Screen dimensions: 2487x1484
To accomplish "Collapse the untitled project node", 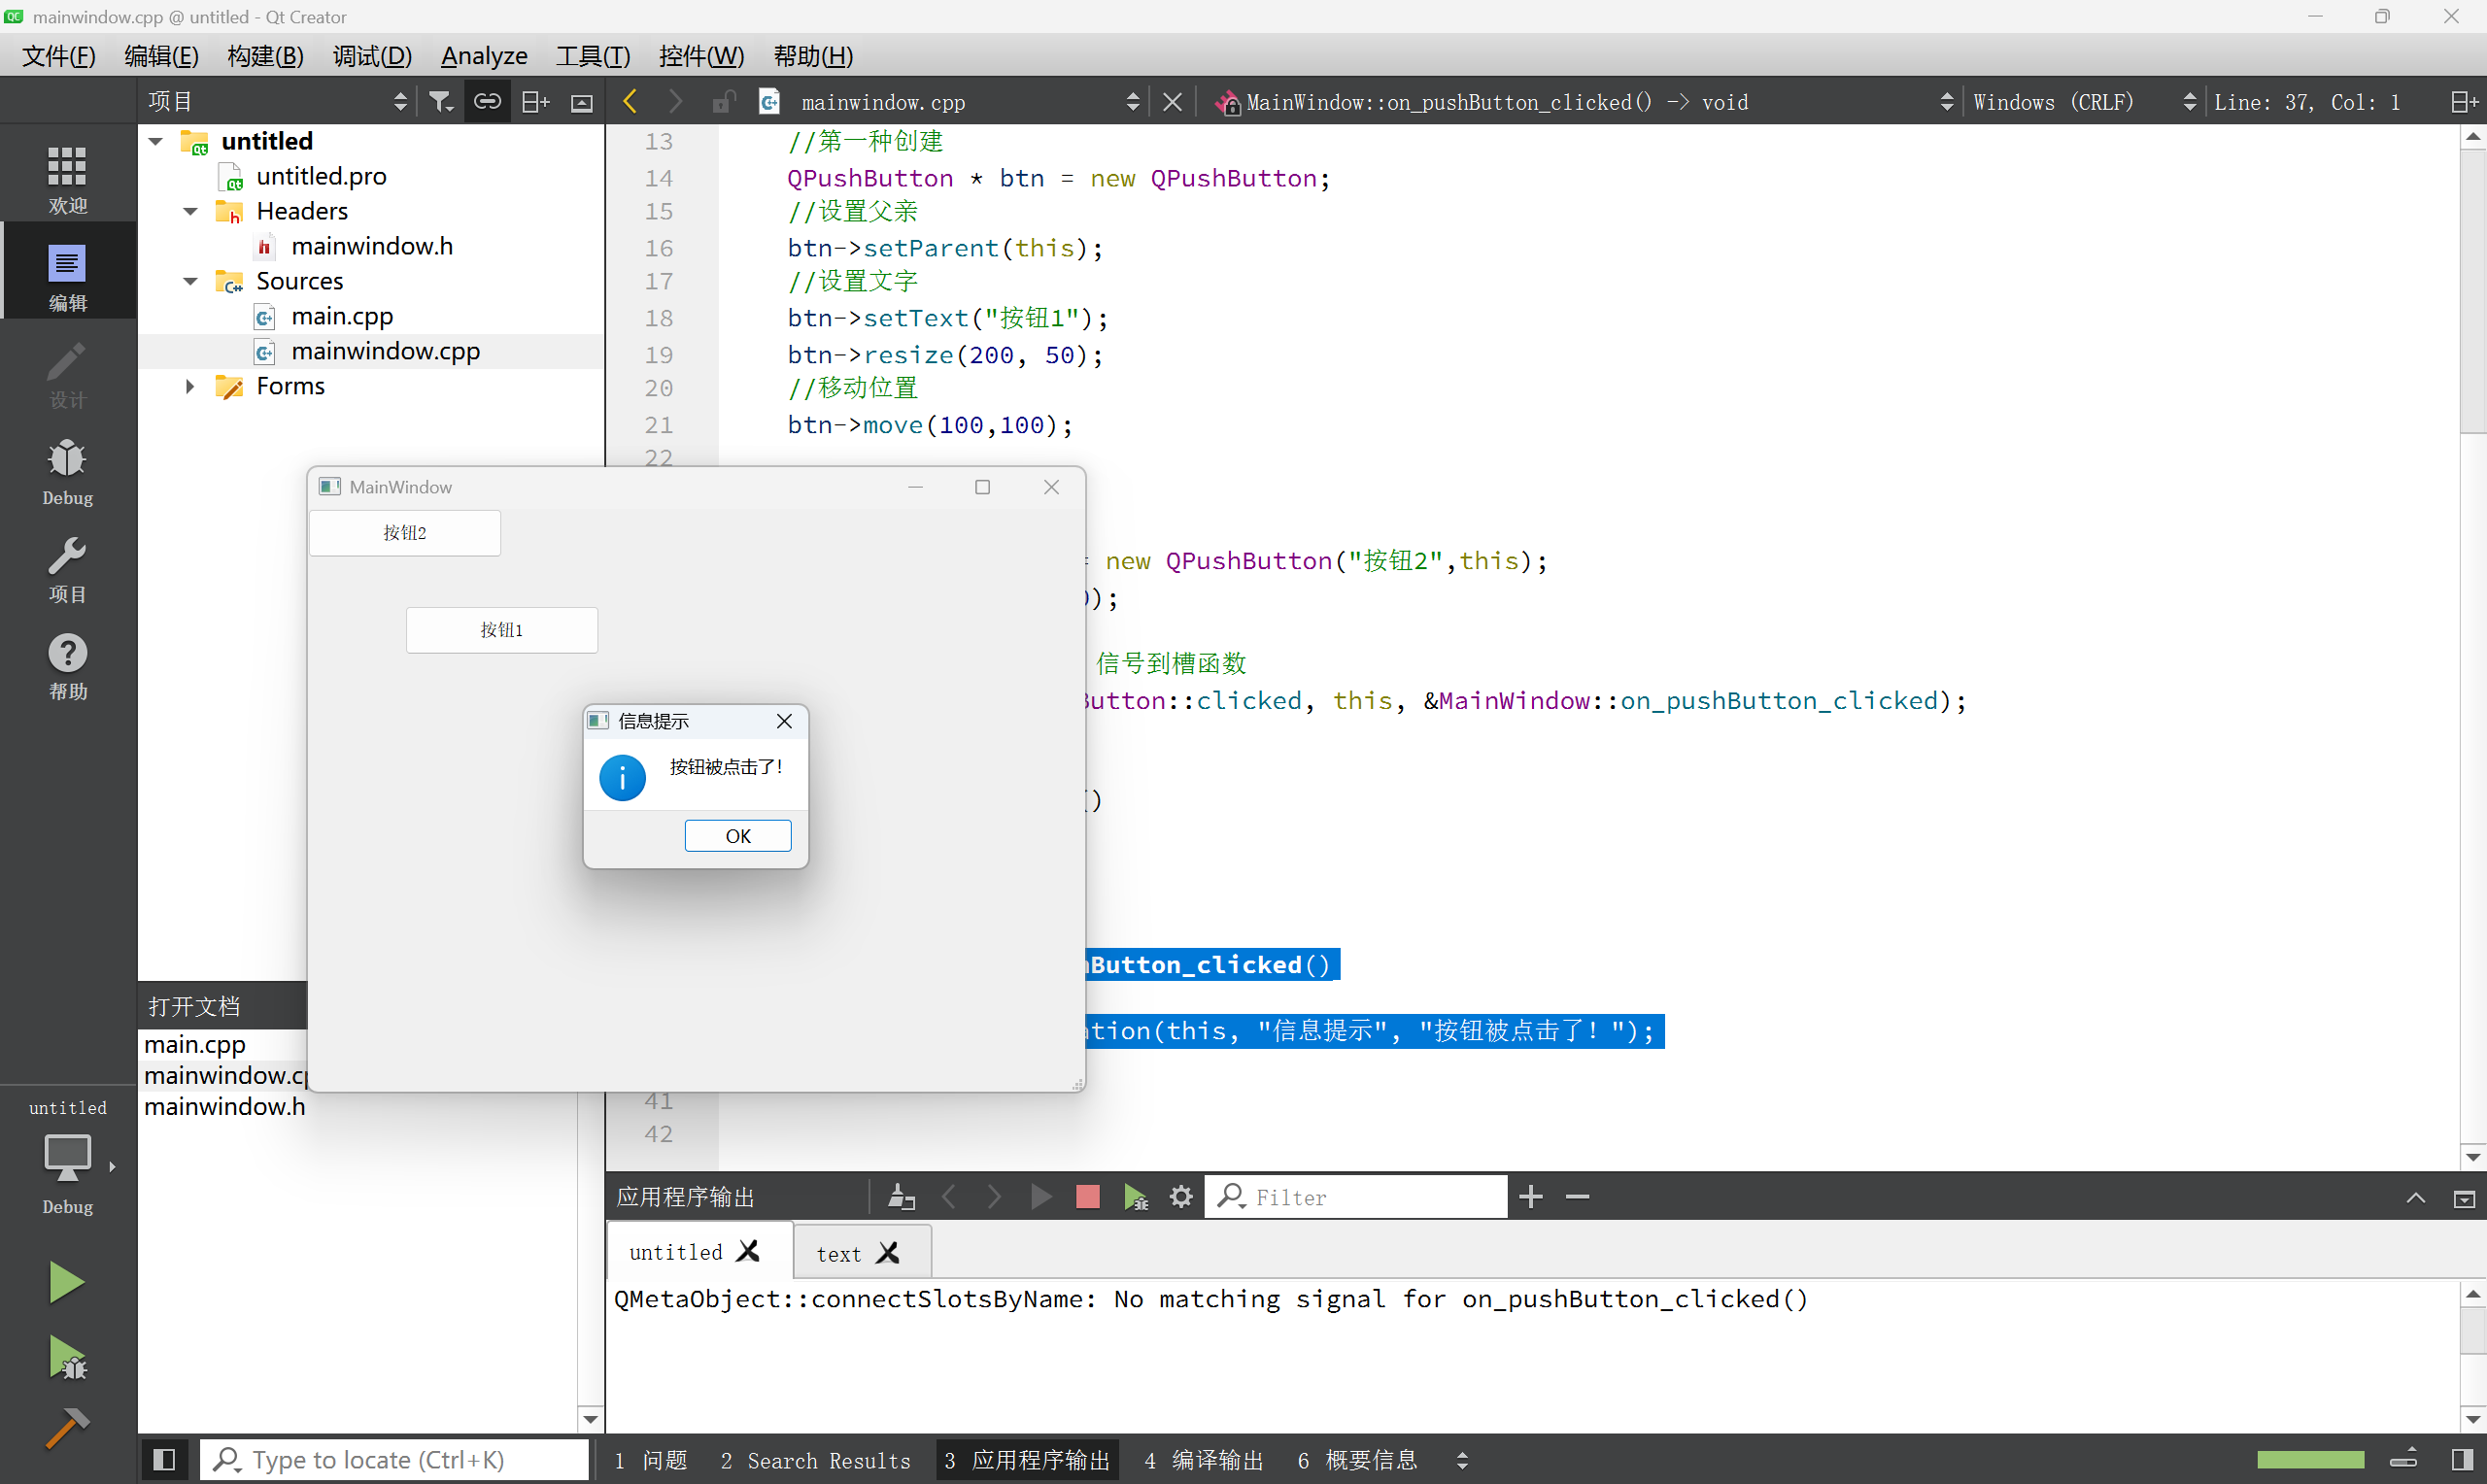I will tap(156, 141).
